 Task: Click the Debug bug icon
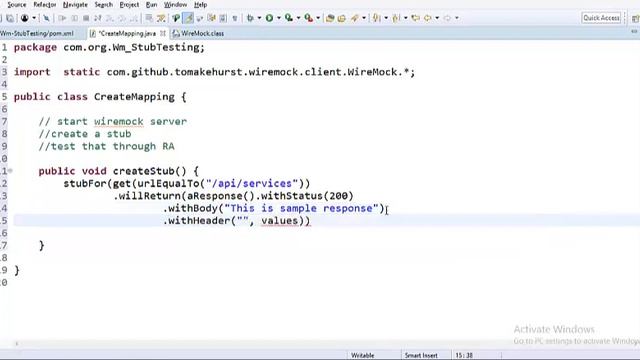(250, 18)
